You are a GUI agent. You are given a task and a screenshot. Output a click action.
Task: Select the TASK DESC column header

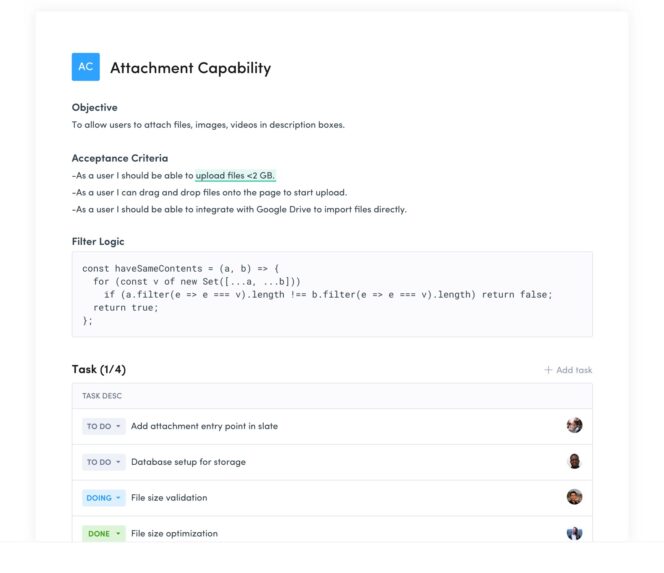coord(102,396)
